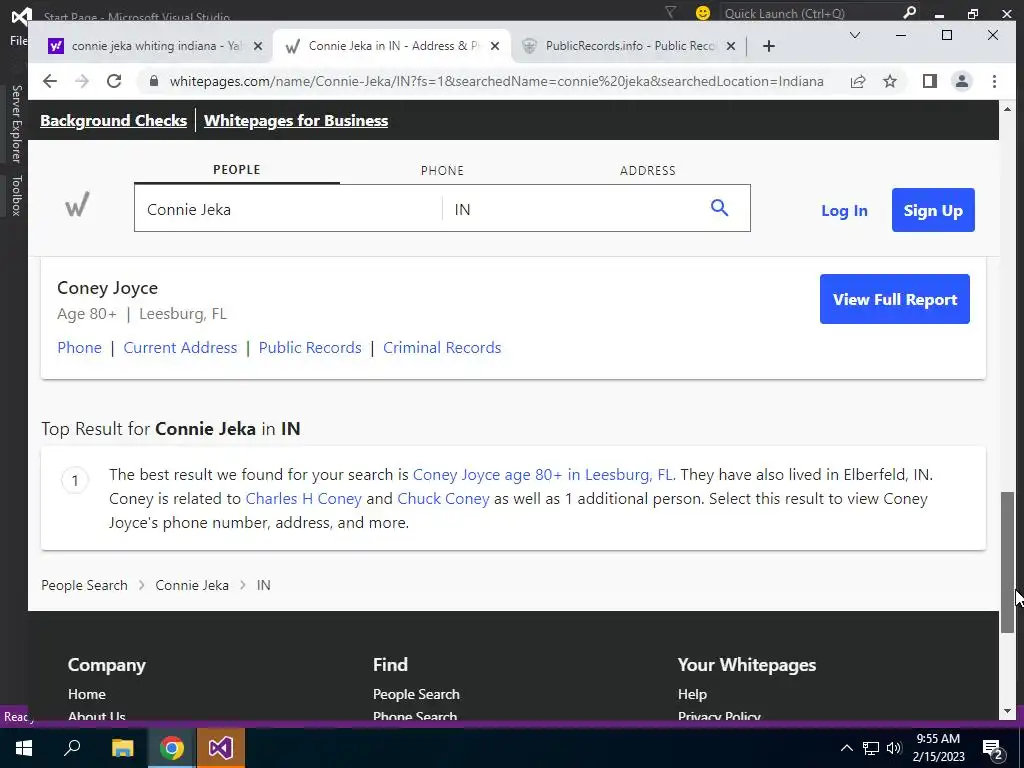This screenshot has height=768, width=1024.
Task: Click the scrollbar down arrow
Action: click(x=1008, y=711)
